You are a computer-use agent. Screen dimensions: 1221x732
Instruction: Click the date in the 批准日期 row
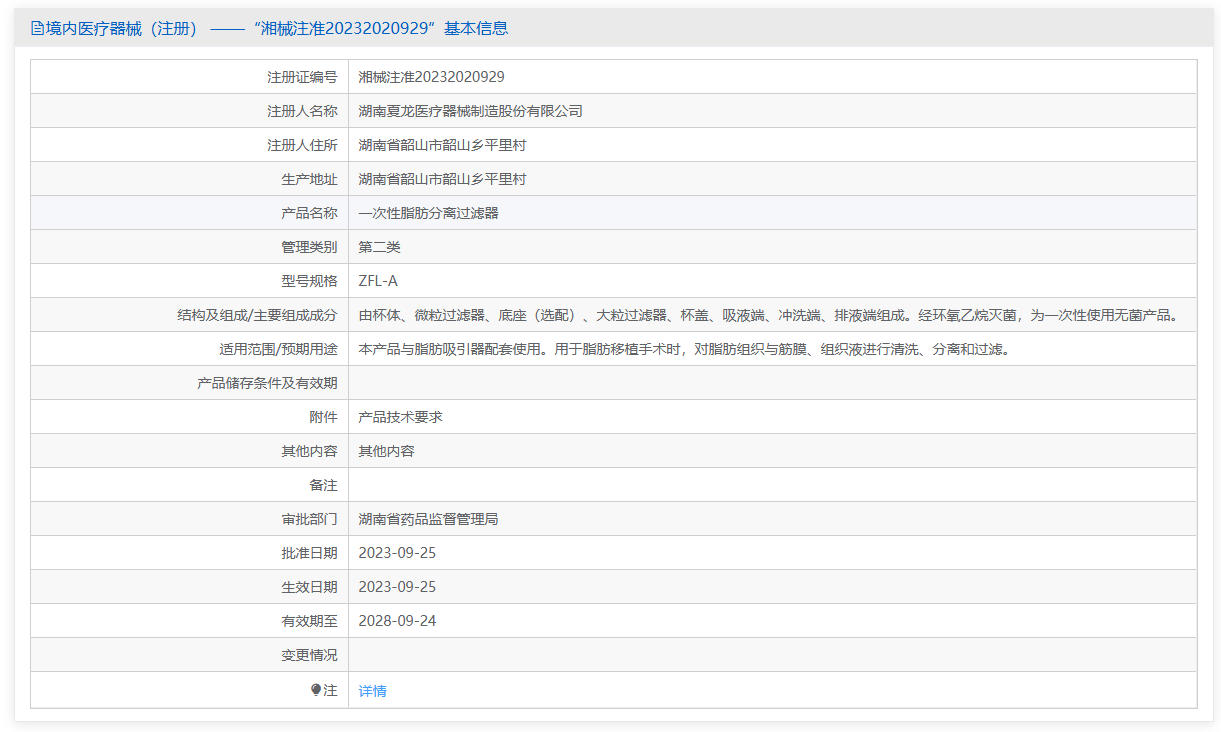click(397, 553)
